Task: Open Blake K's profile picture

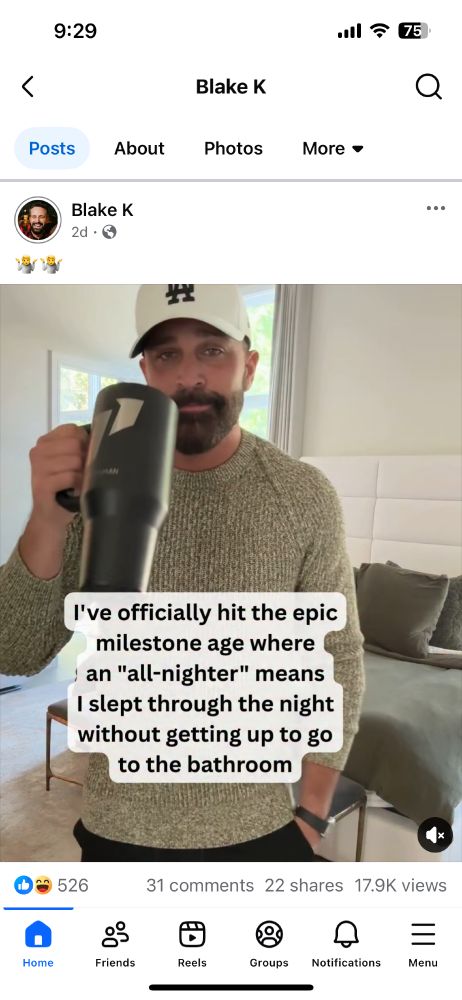Action: pos(38,220)
